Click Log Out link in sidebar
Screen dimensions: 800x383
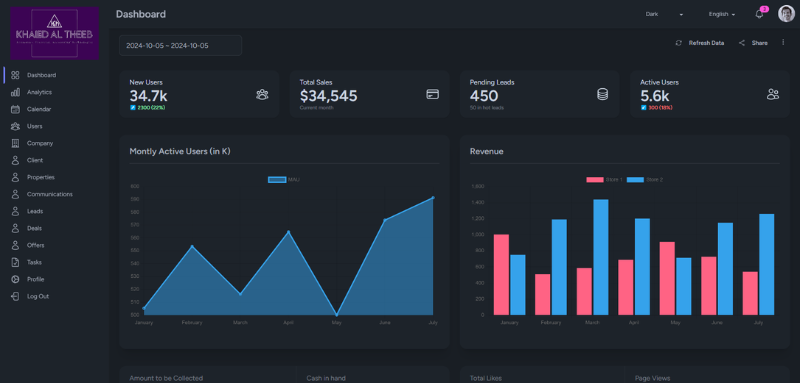click(38, 296)
